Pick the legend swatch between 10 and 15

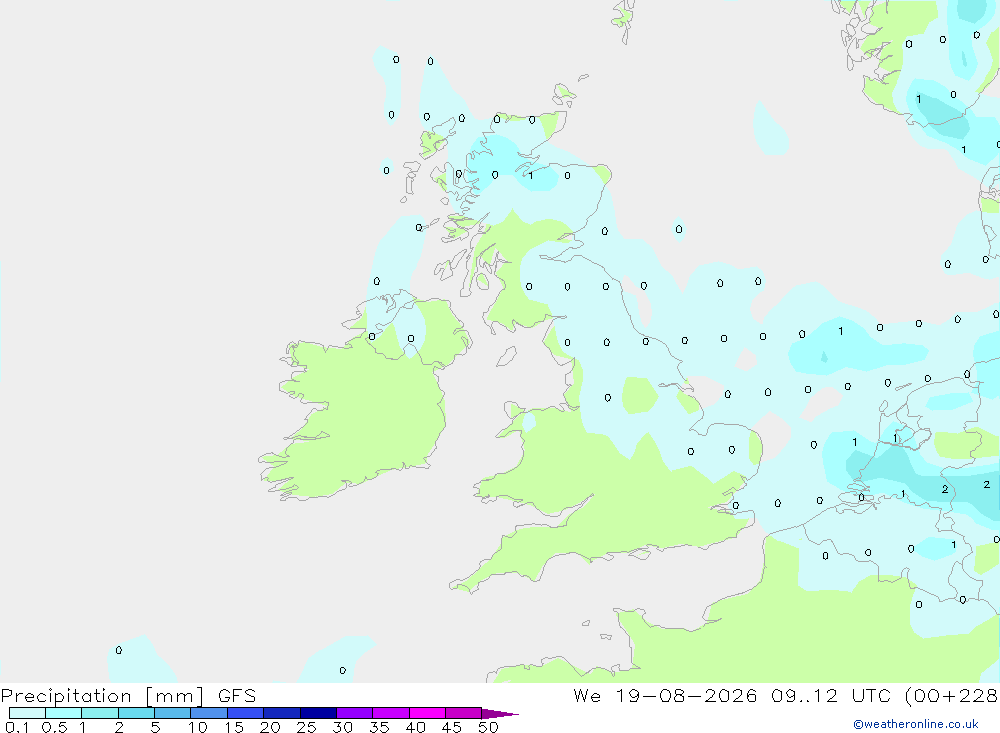coord(209,713)
